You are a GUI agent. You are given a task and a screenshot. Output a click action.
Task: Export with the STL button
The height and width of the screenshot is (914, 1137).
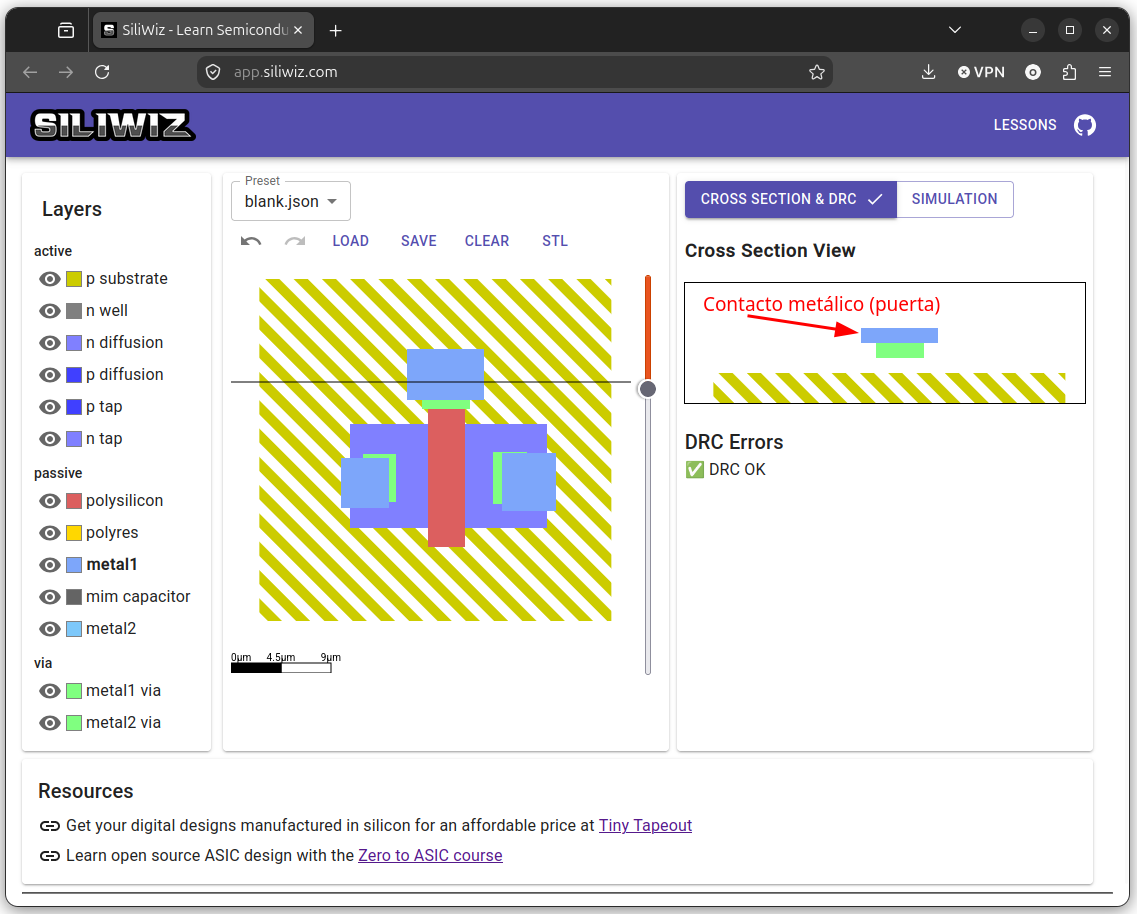point(555,241)
